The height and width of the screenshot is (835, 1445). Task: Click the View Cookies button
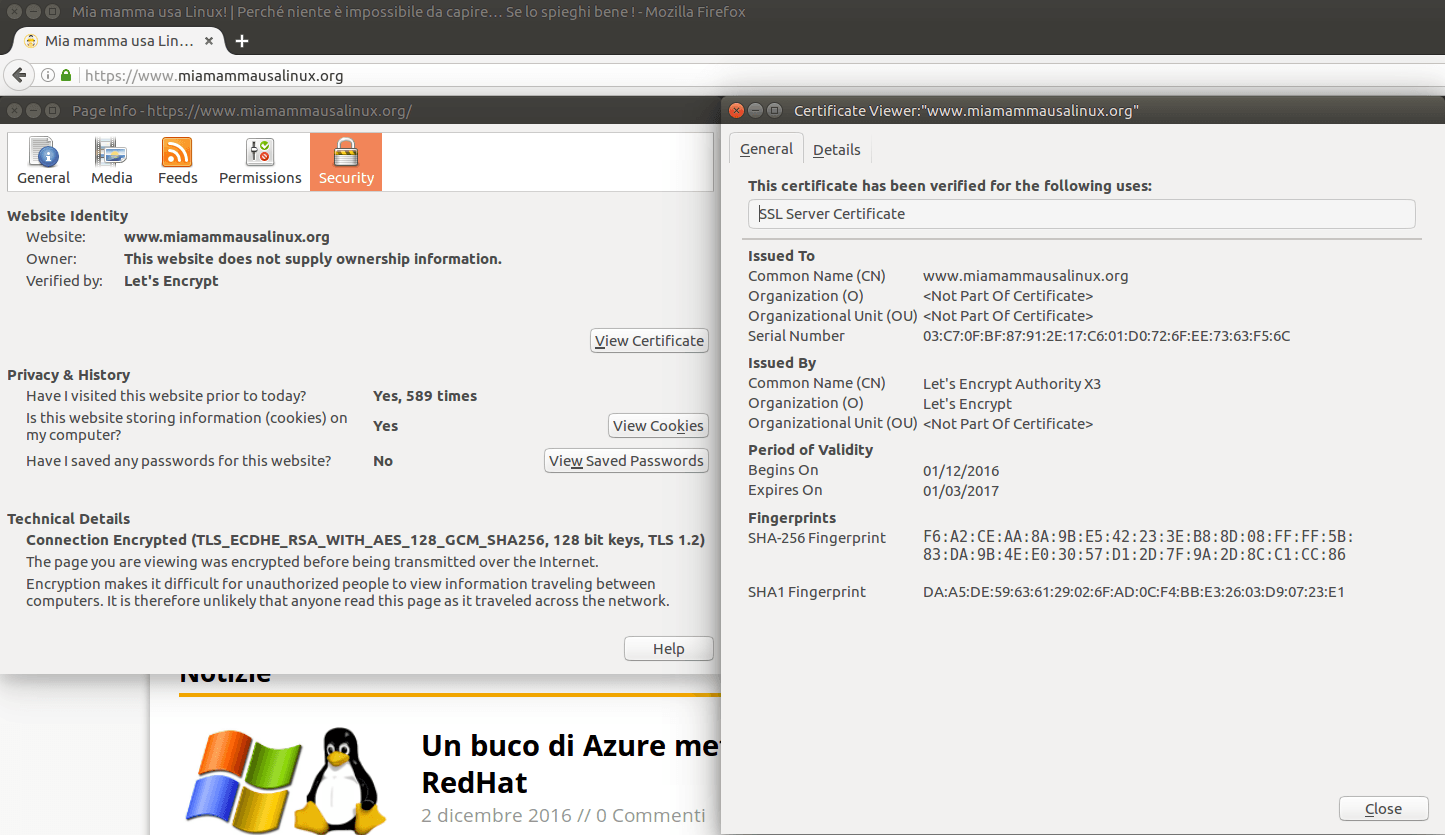(658, 426)
